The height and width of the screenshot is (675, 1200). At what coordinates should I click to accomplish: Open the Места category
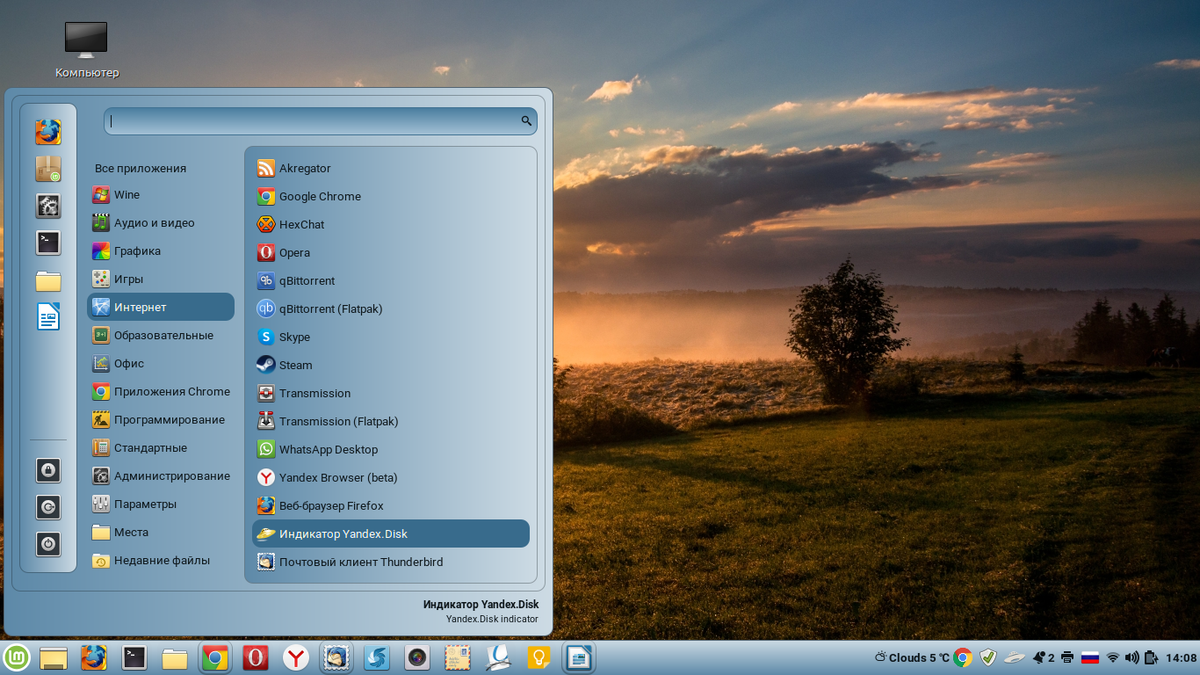pos(160,532)
